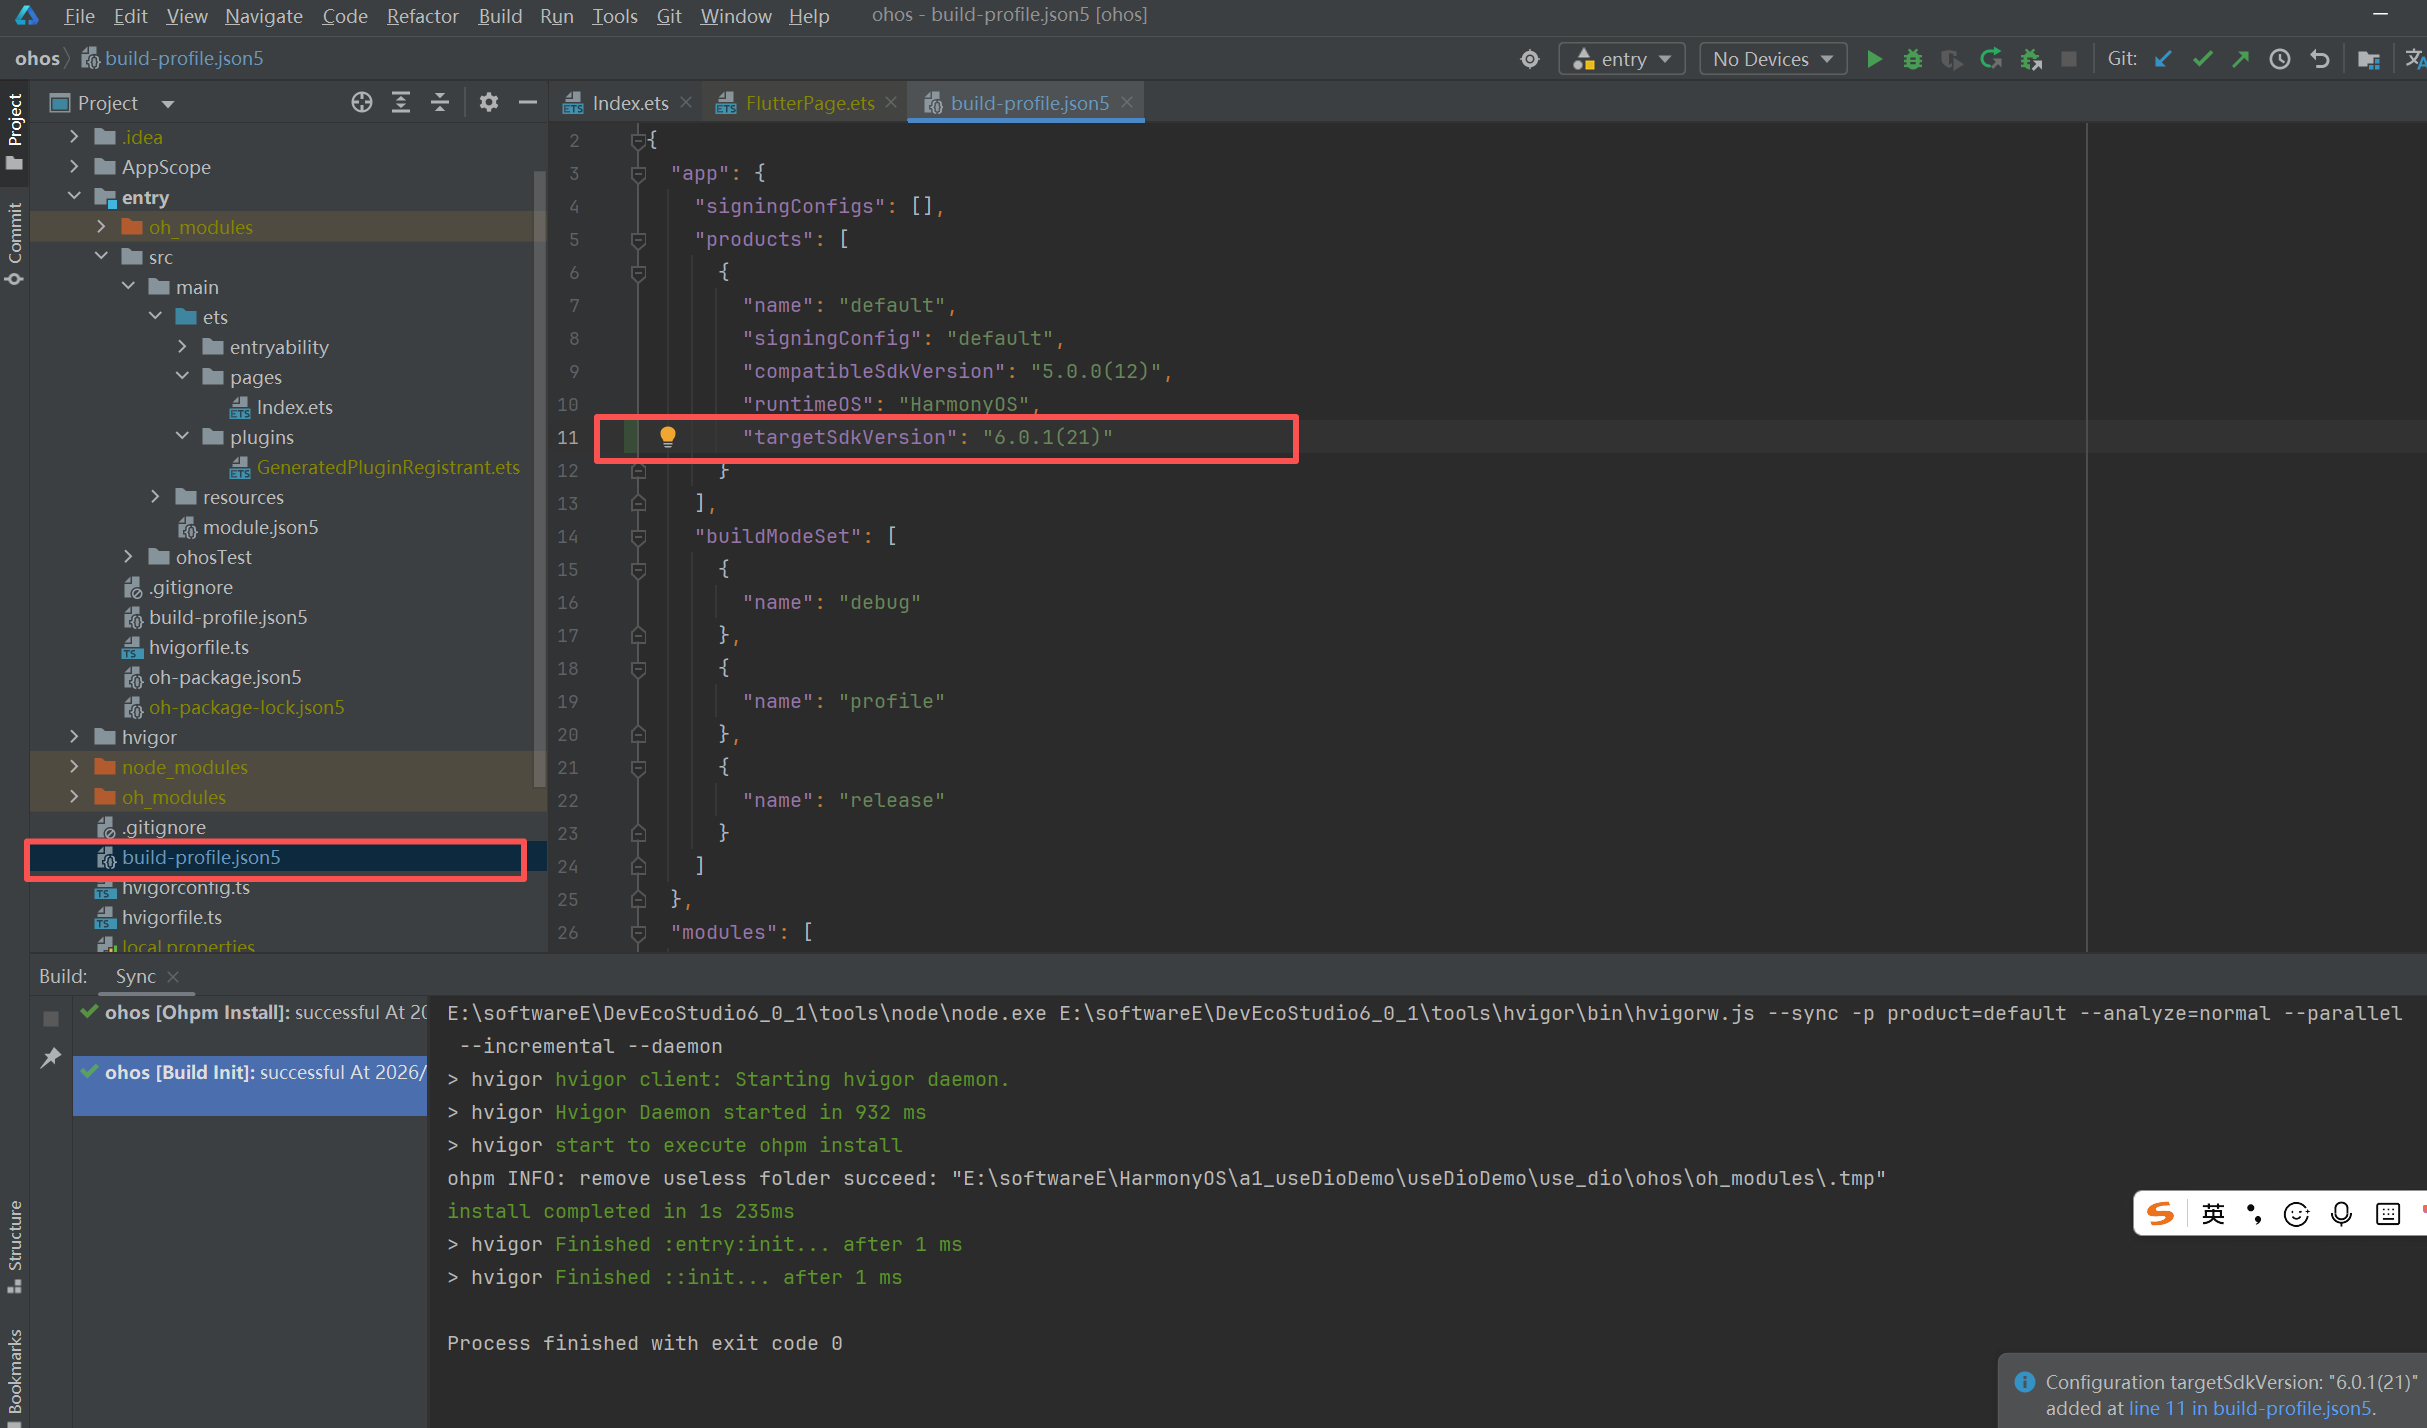Click Git Commit checkmark icon
The image size is (2427, 1428).
[x=2202, y=59]
